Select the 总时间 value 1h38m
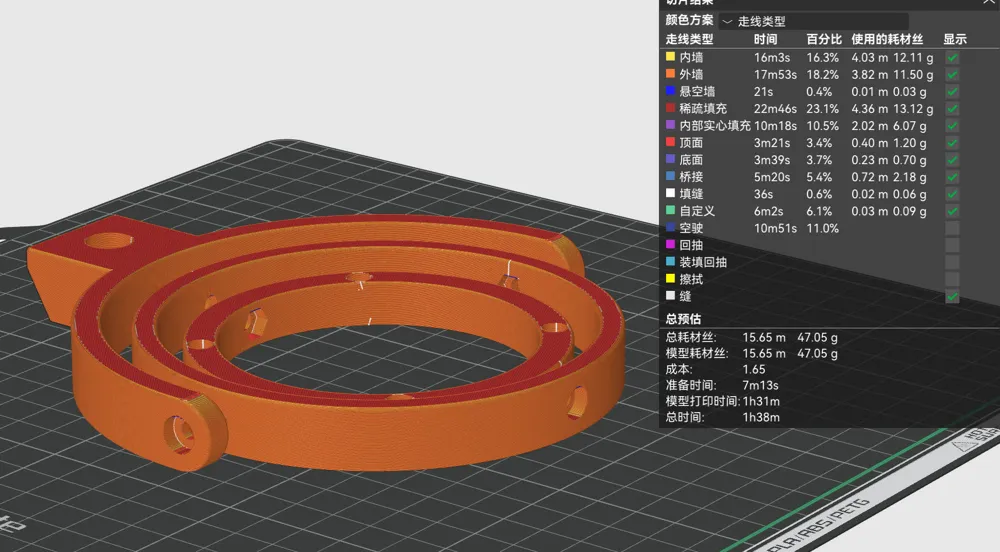Screen dimensions: 1000x552 (x=761, y=418)
